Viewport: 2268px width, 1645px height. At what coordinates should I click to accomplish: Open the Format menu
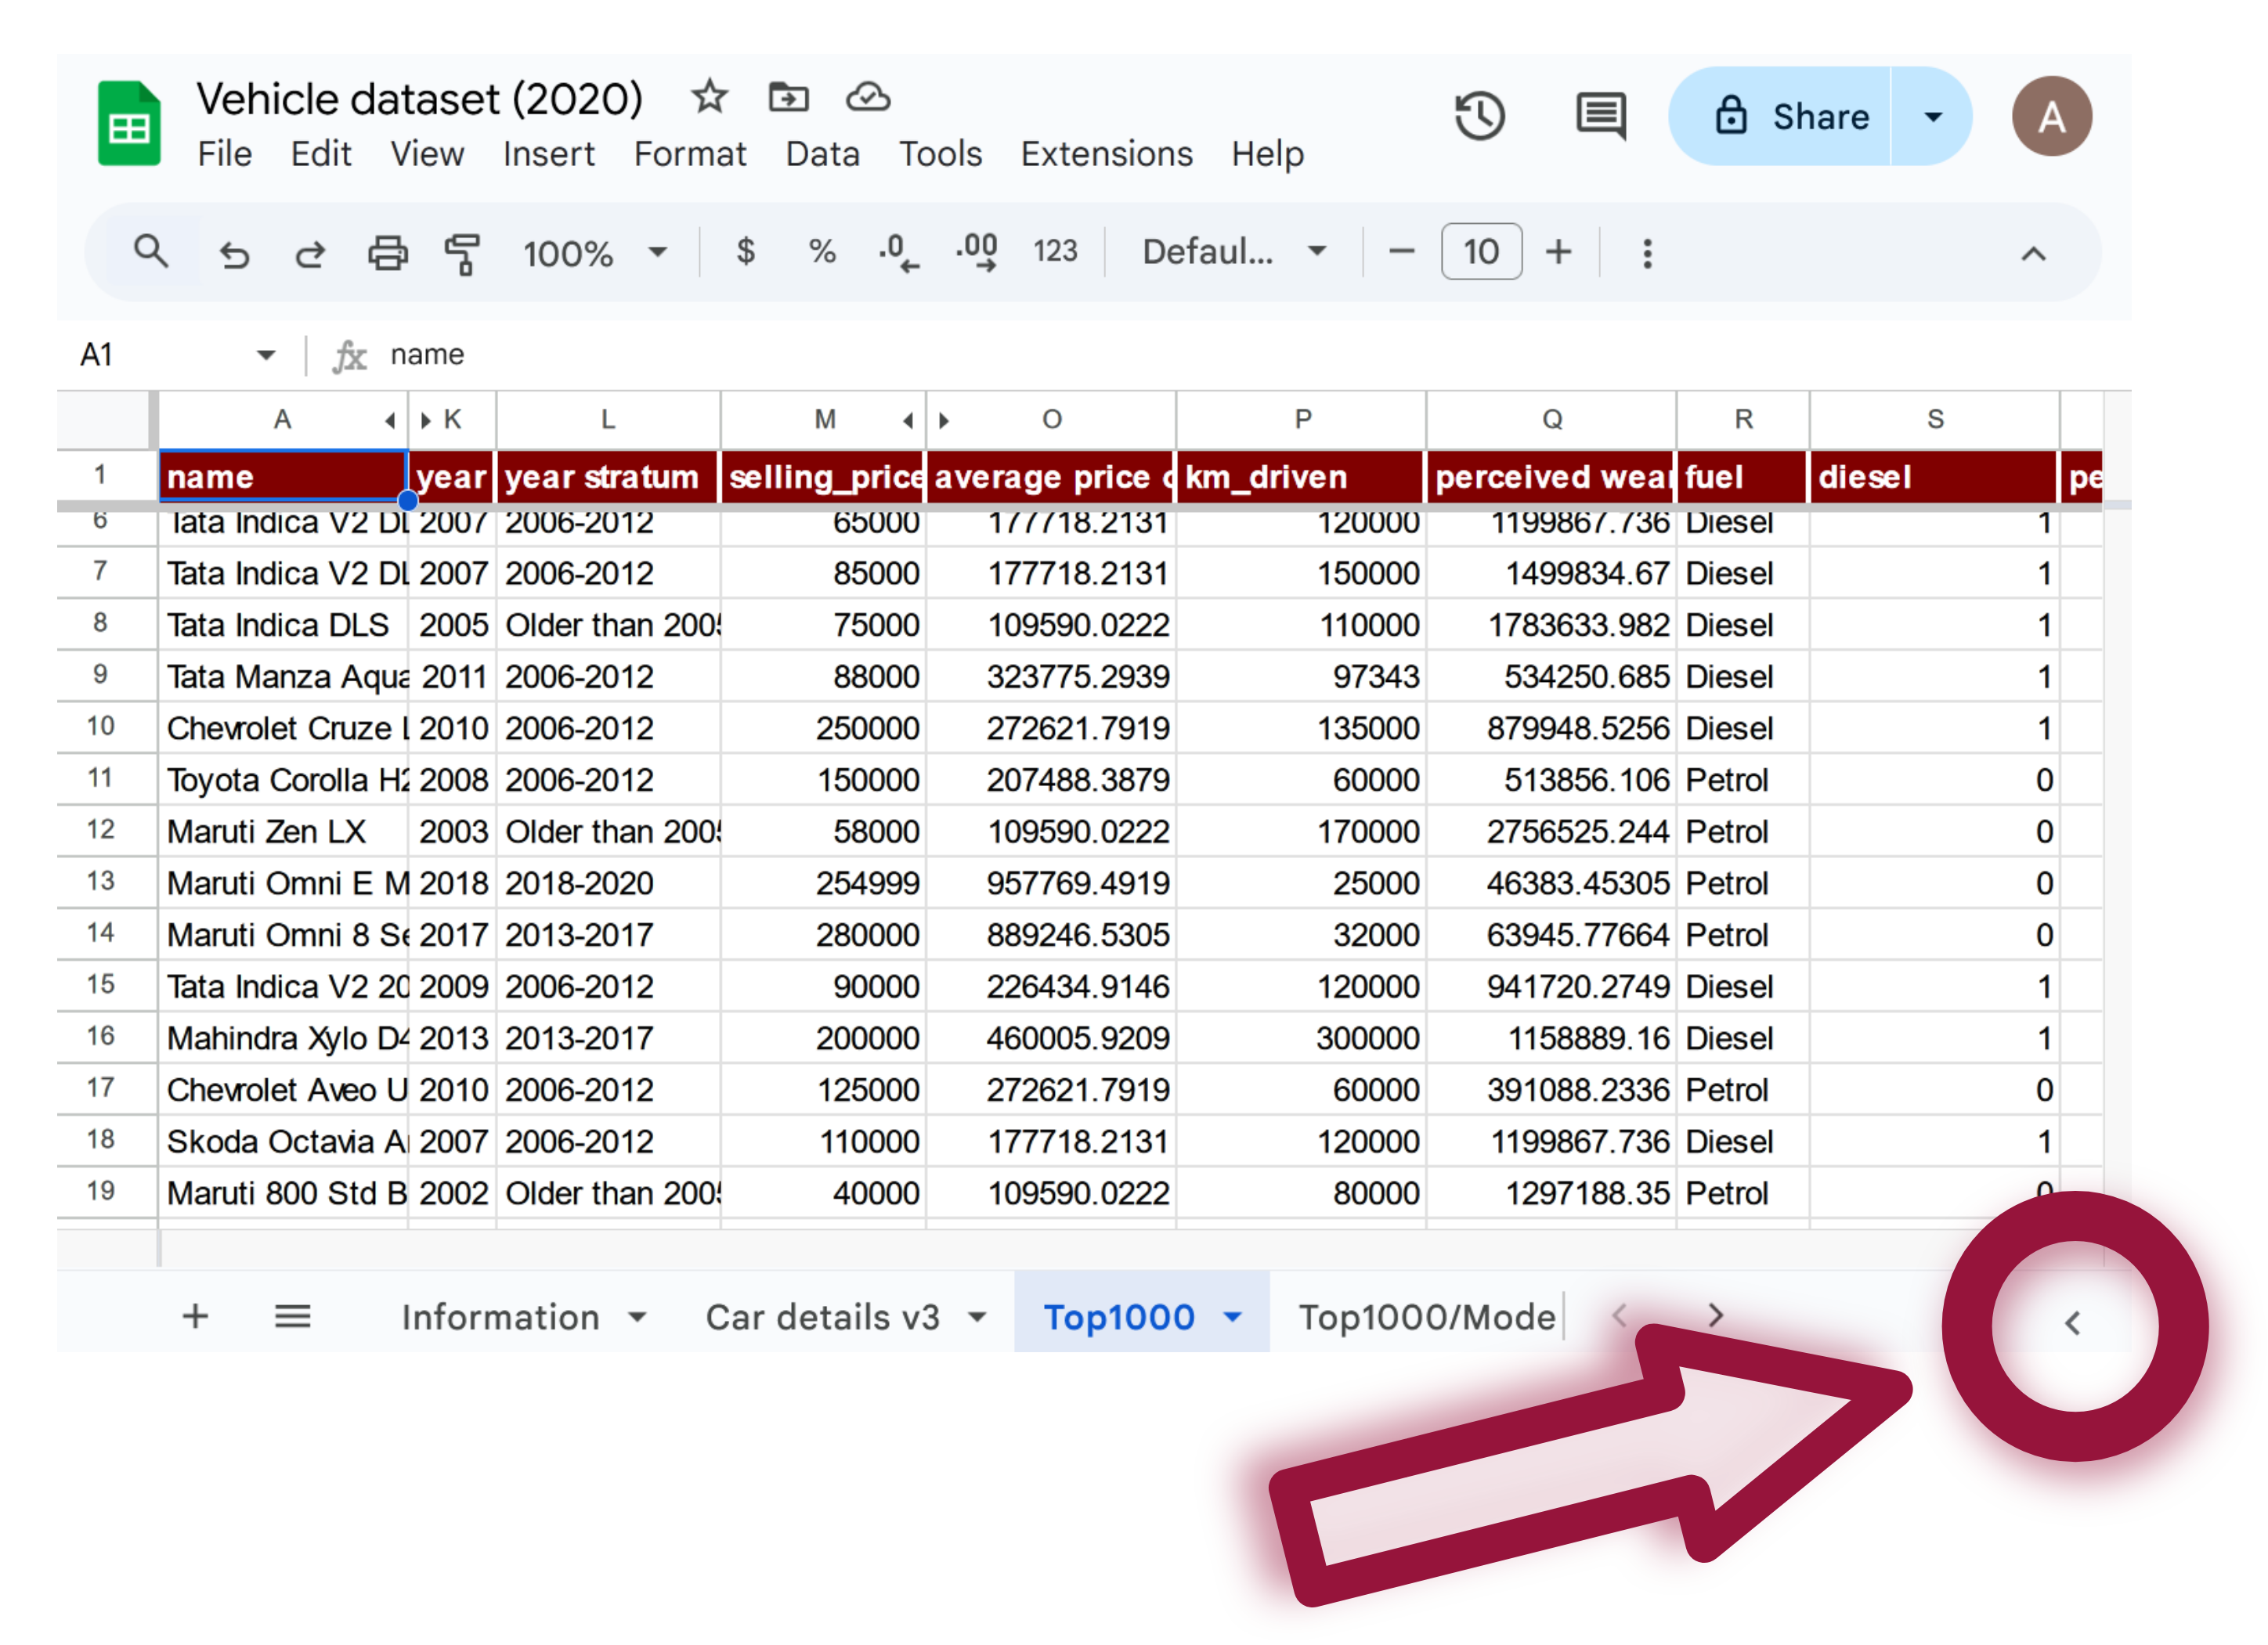coord(689,154)
